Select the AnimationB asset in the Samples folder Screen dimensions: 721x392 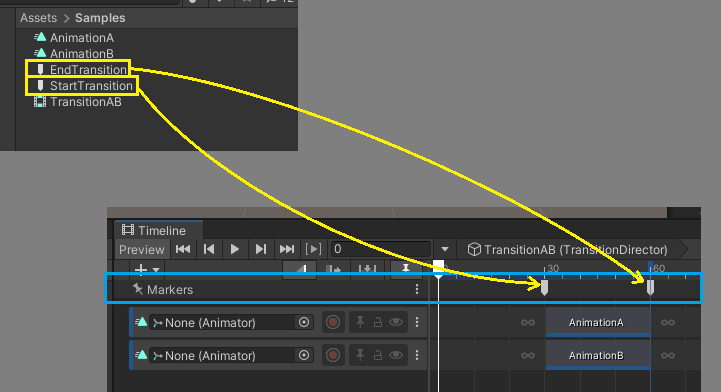click(x=74, y=53)
